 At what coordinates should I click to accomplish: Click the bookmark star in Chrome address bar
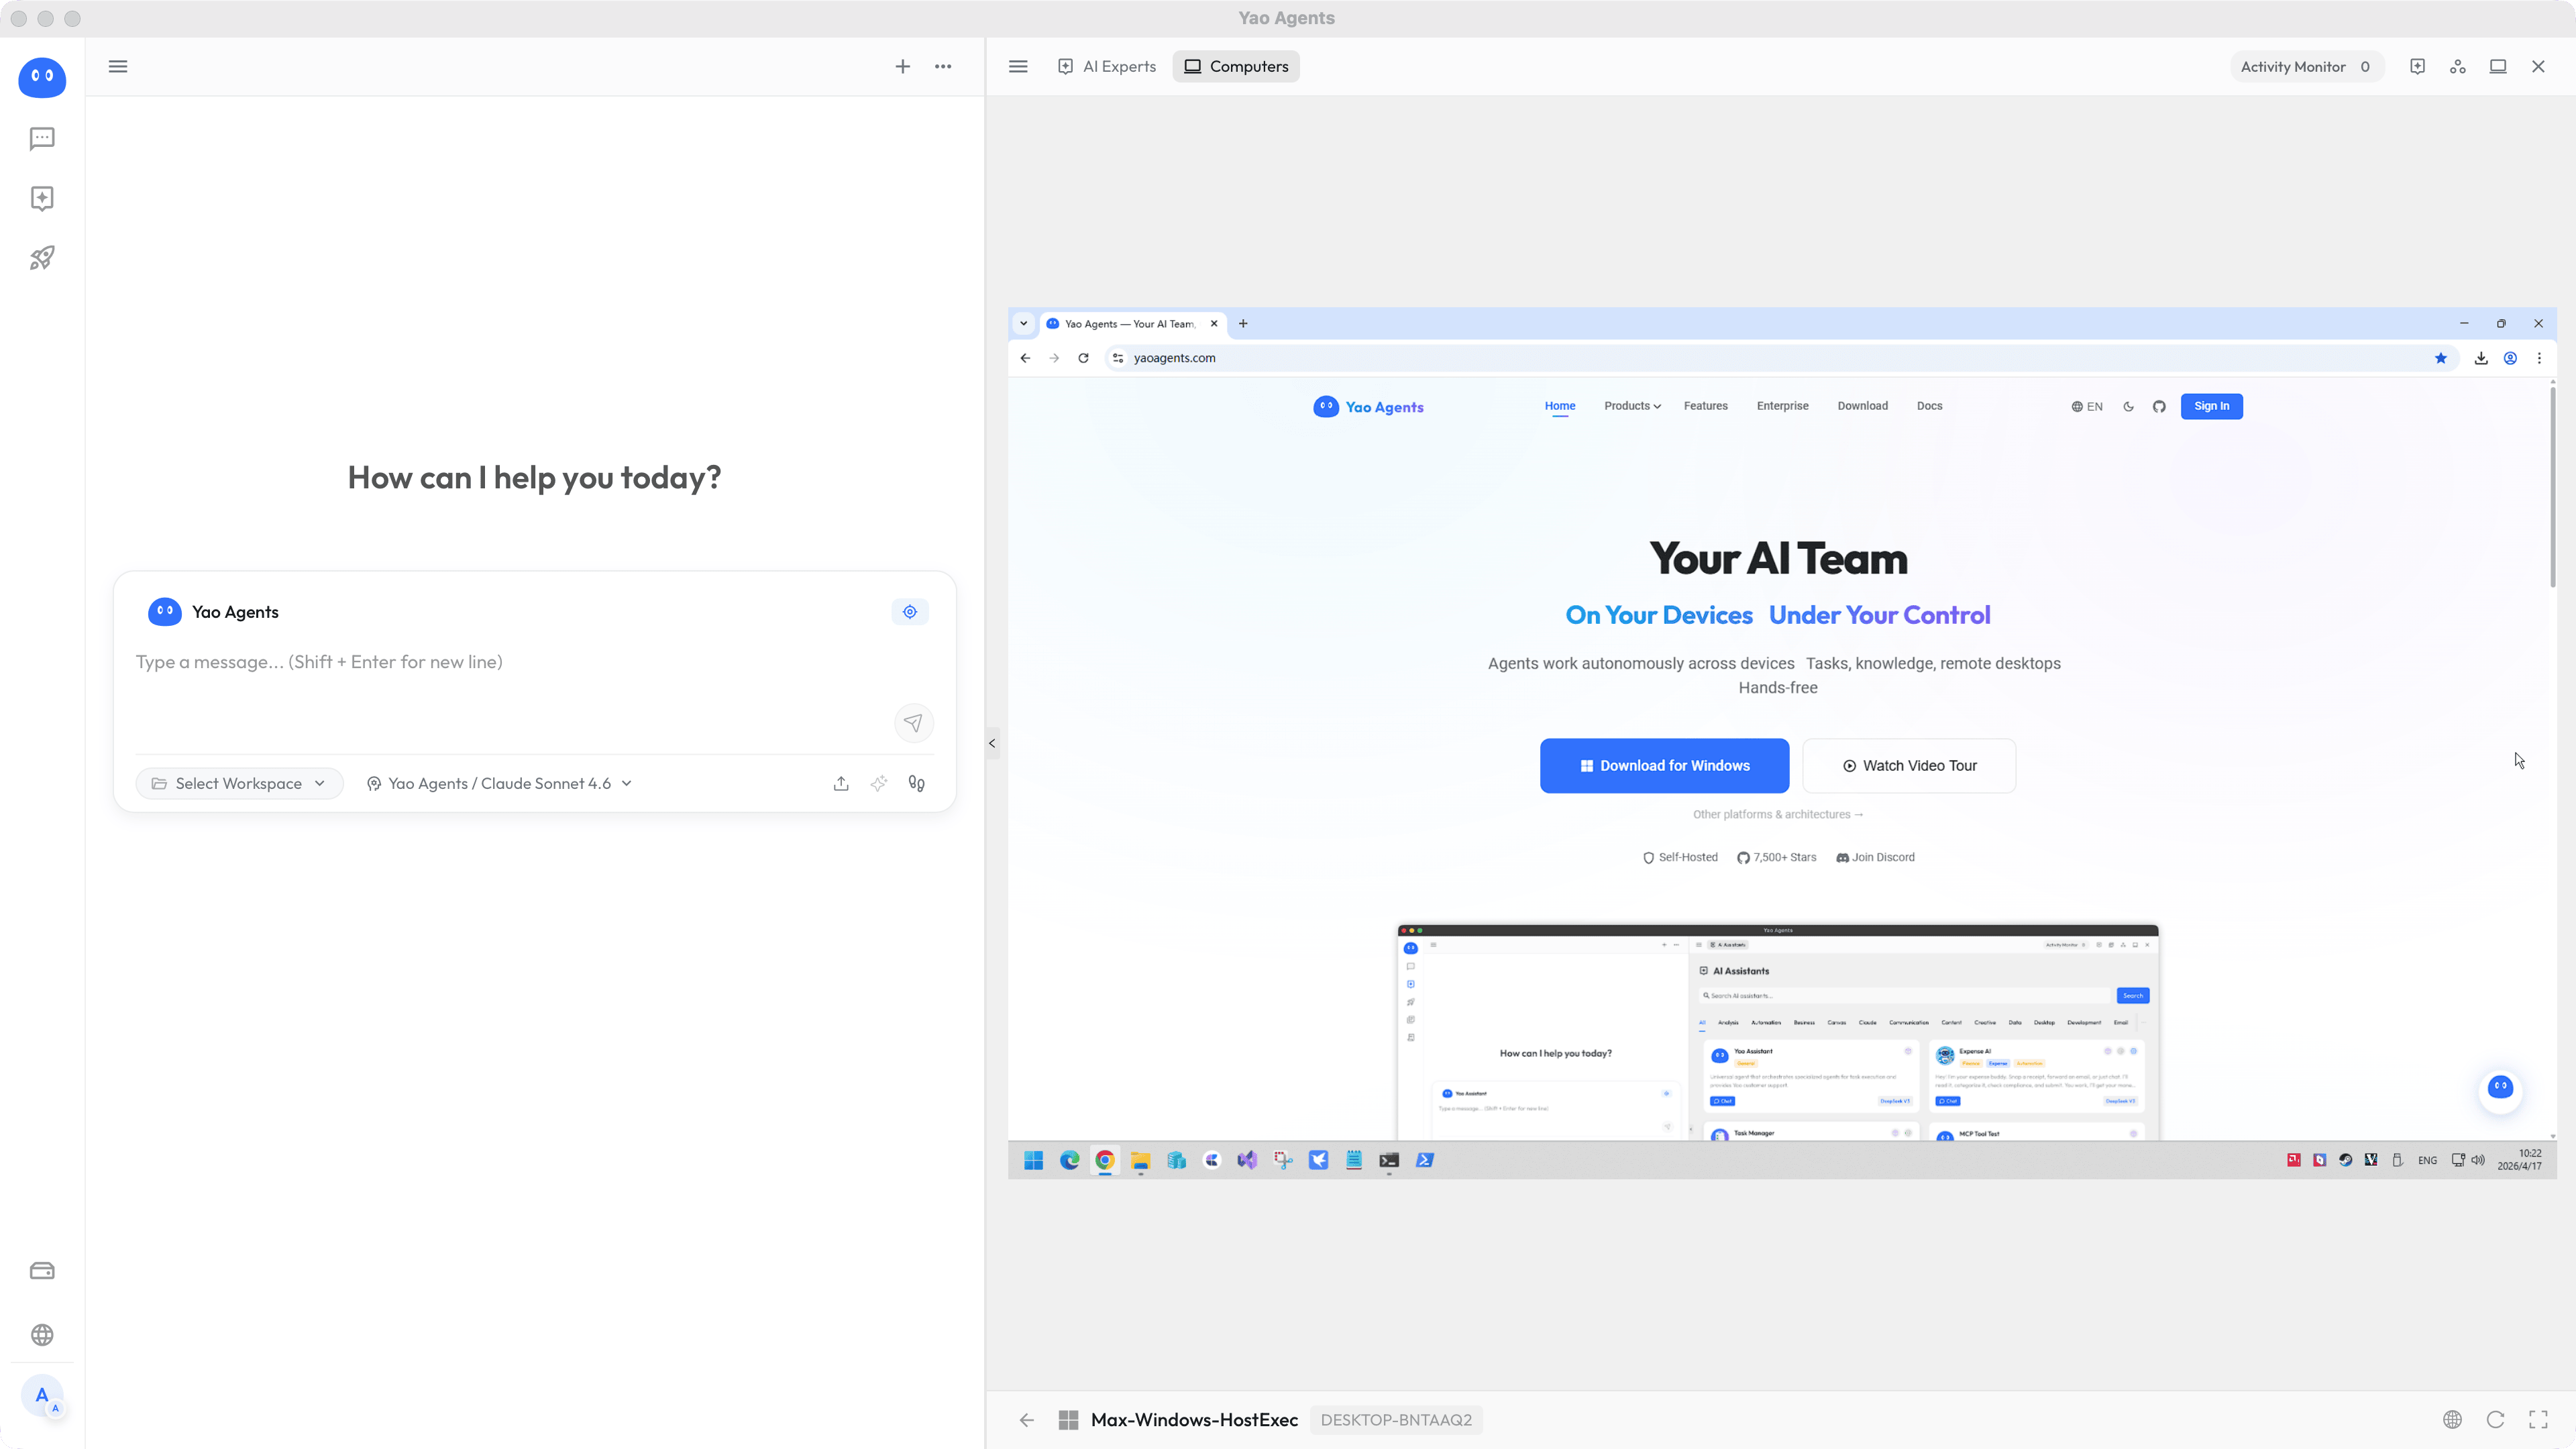click(2441, 358)
